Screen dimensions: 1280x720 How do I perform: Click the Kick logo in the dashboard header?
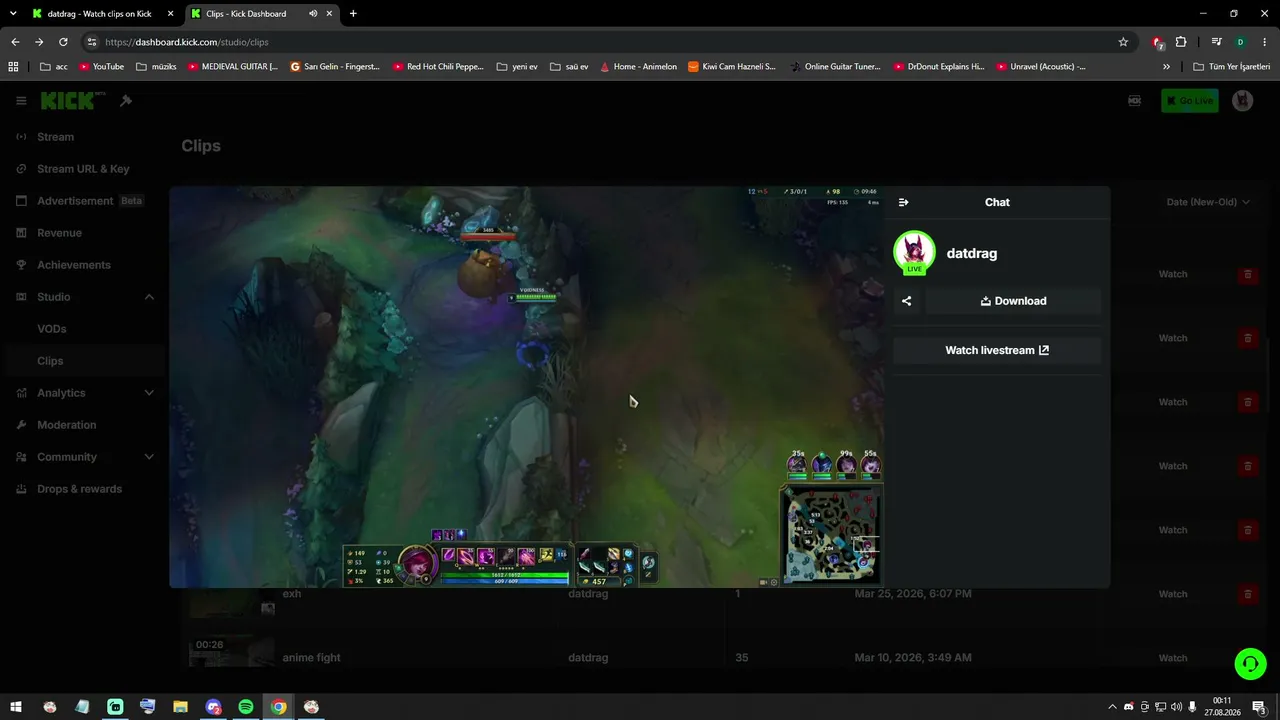pos(72,101)
